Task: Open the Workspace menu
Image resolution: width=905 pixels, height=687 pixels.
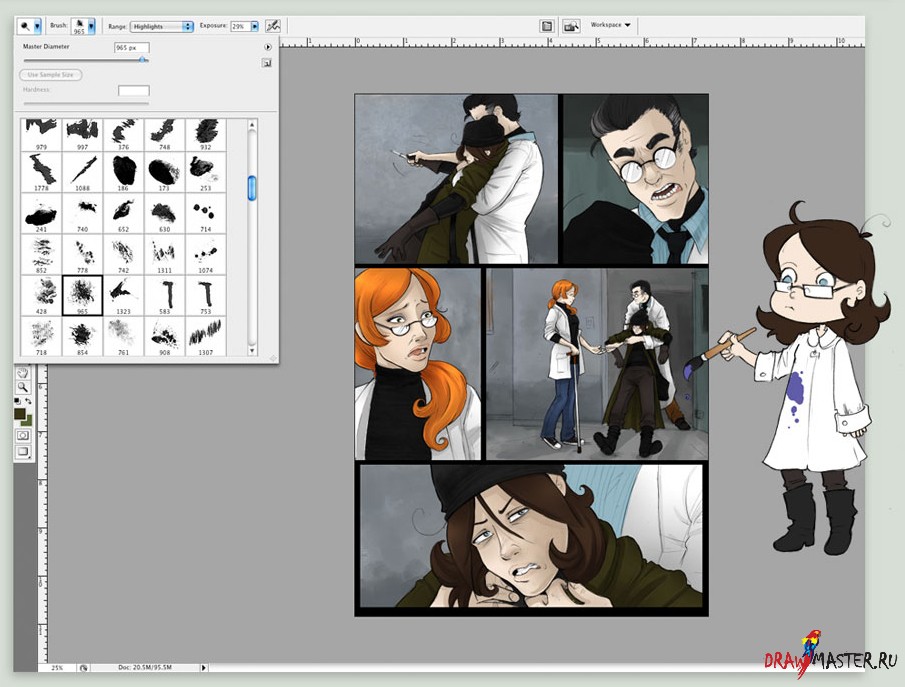Action: tap(610, 25)
